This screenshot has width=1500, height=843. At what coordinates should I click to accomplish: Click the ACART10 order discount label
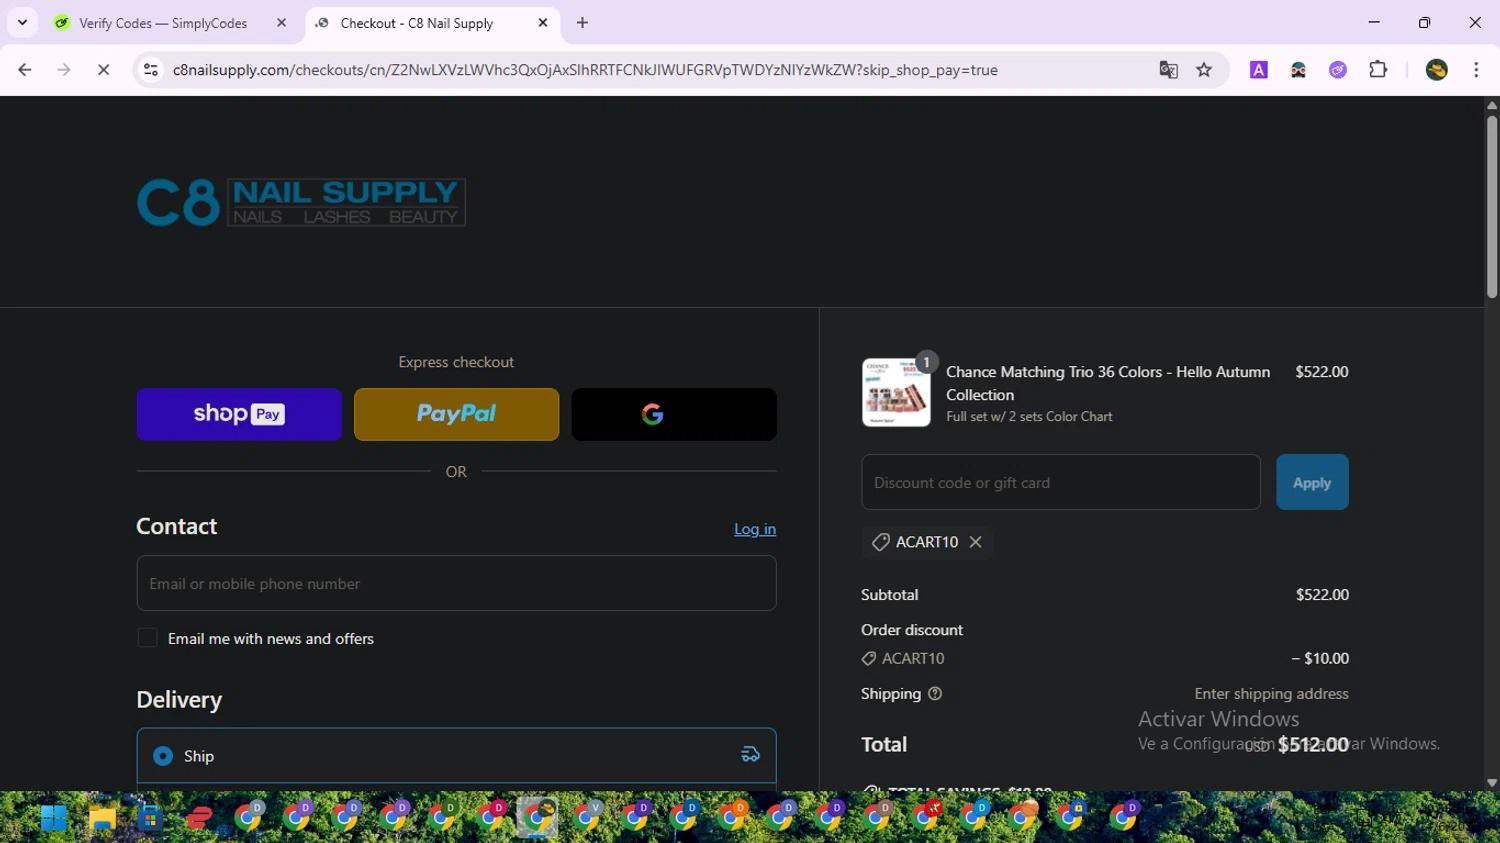(912, 658)
